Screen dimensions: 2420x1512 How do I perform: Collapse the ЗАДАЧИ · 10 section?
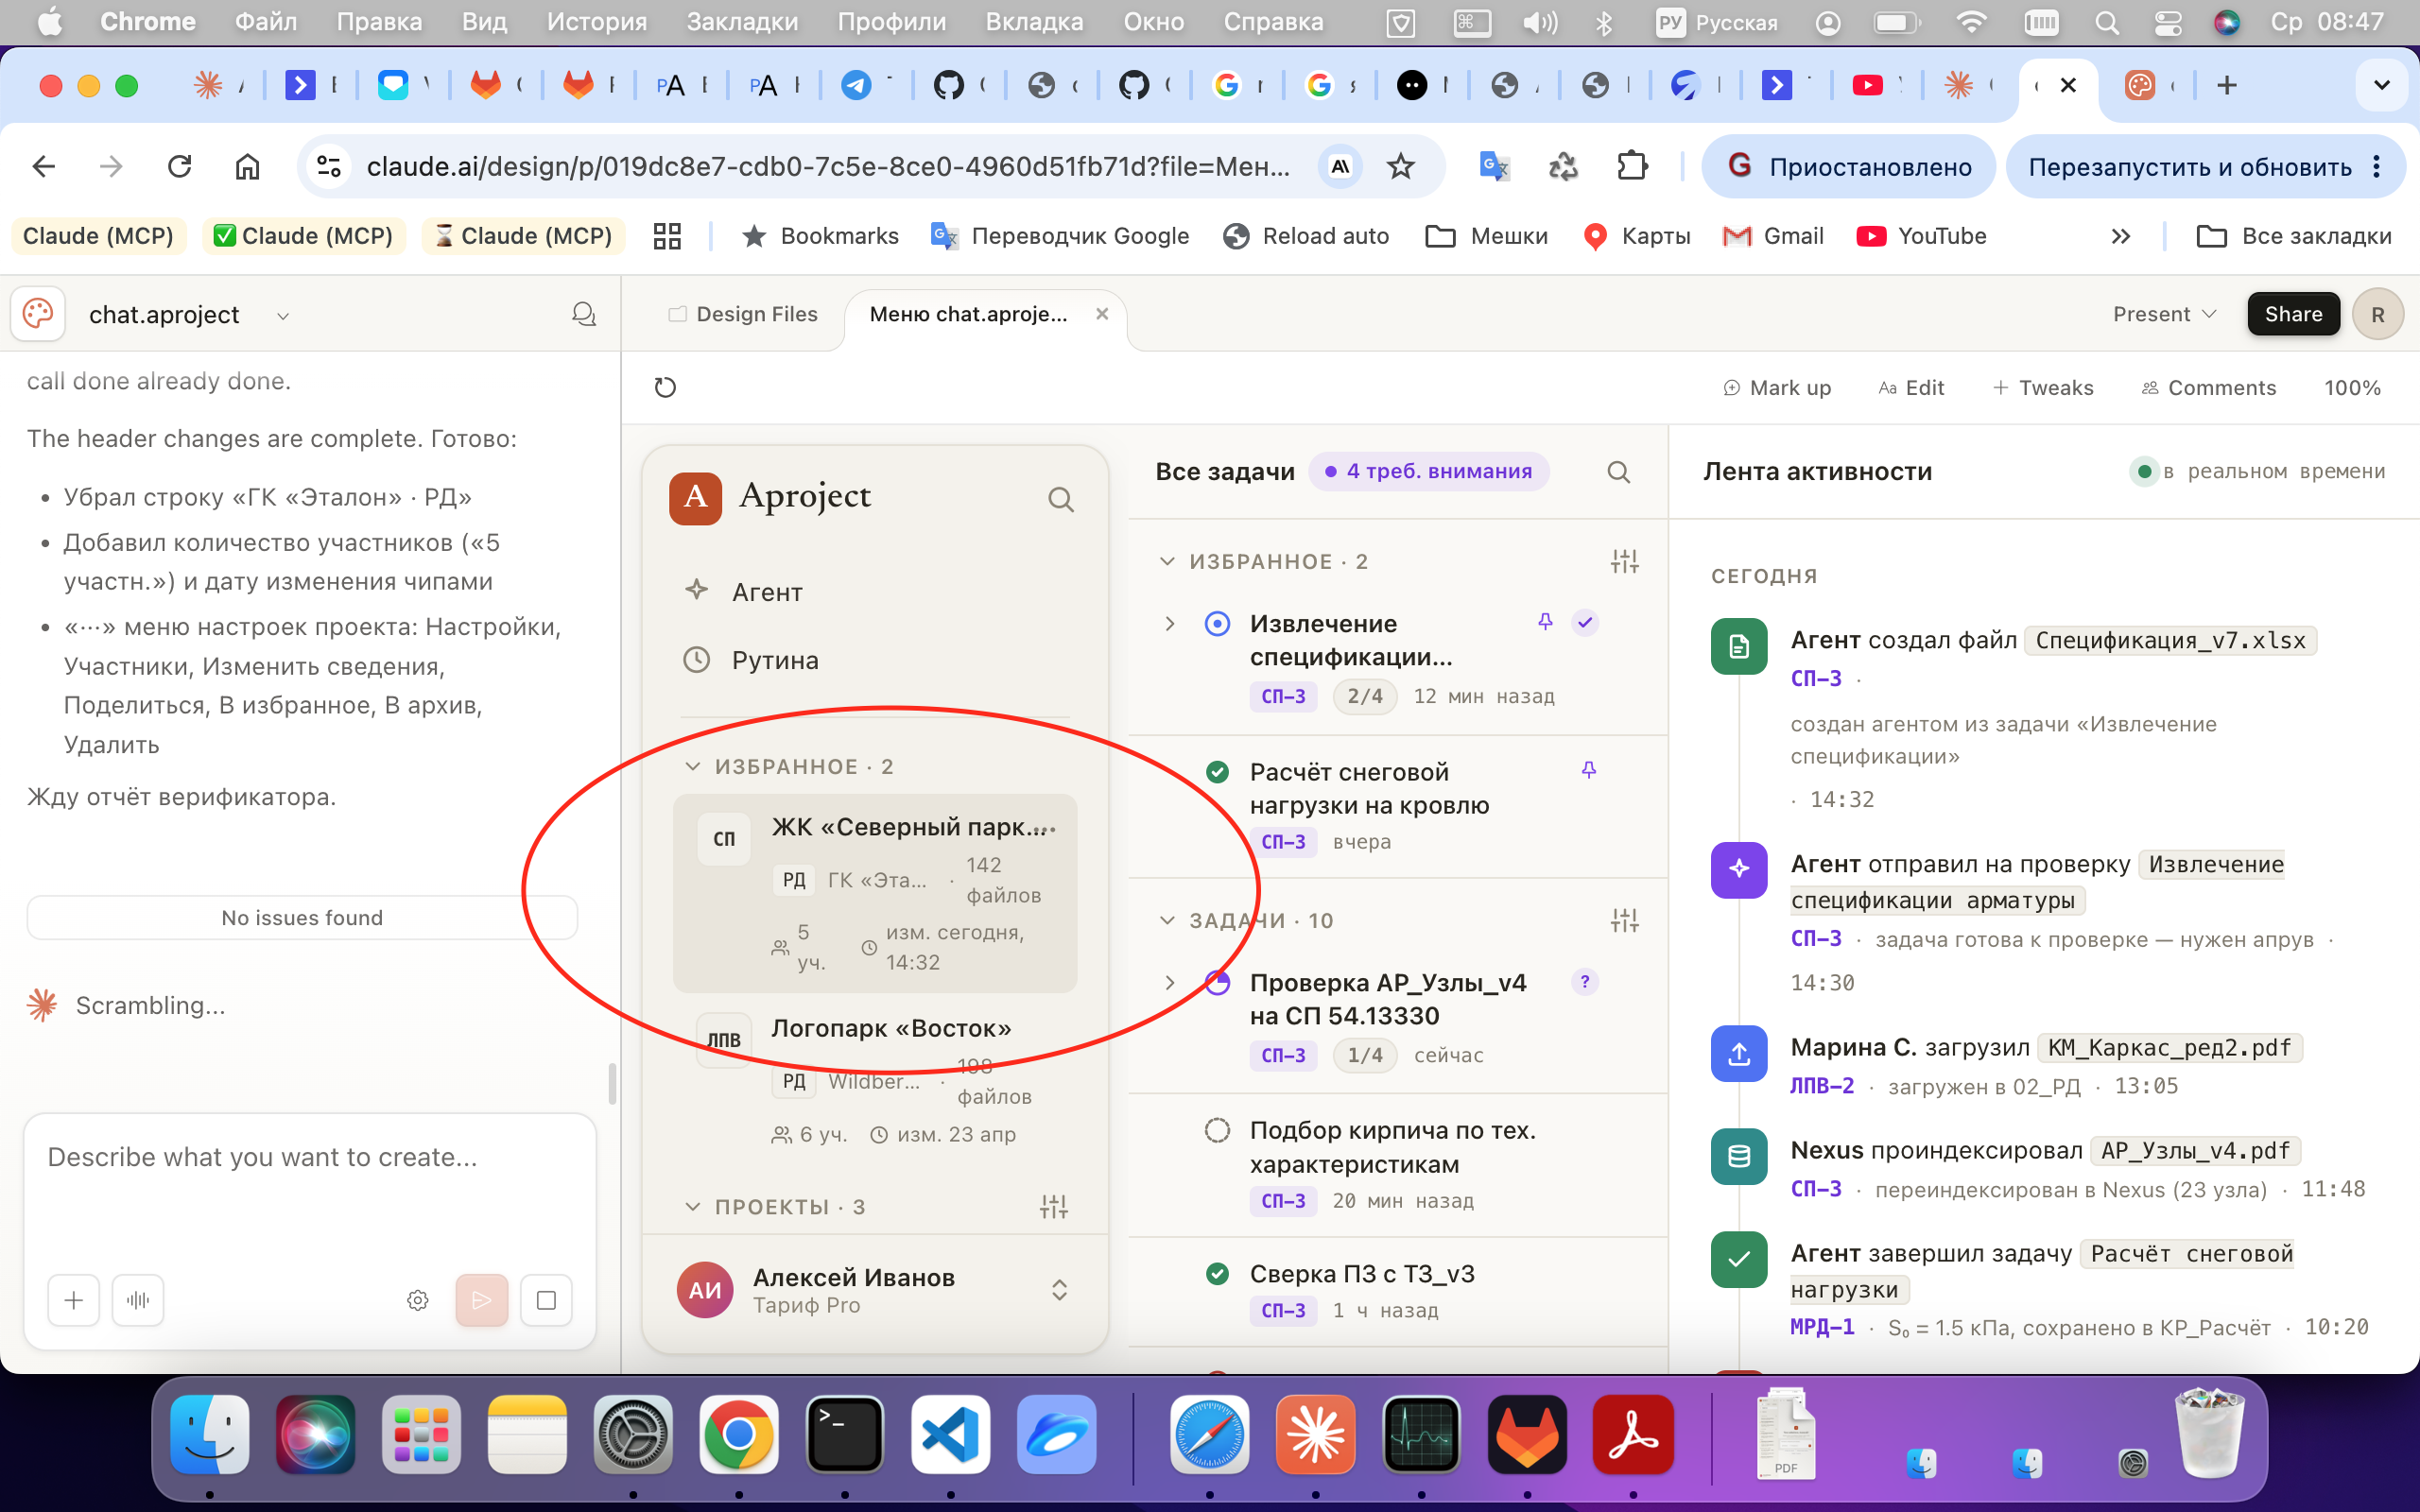1166,920
